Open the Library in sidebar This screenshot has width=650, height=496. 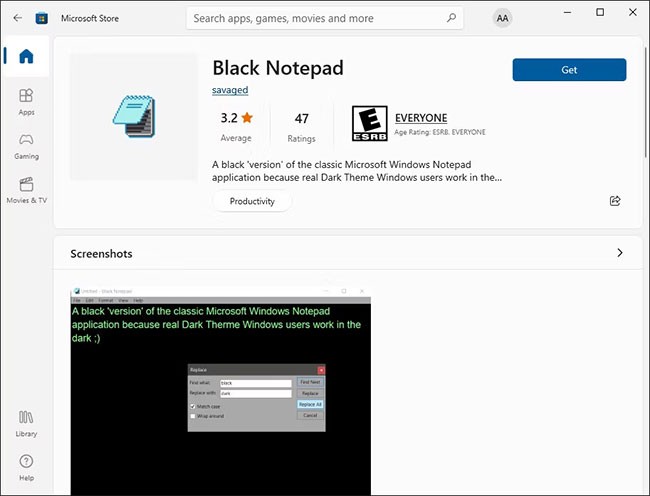pos(26,422)
